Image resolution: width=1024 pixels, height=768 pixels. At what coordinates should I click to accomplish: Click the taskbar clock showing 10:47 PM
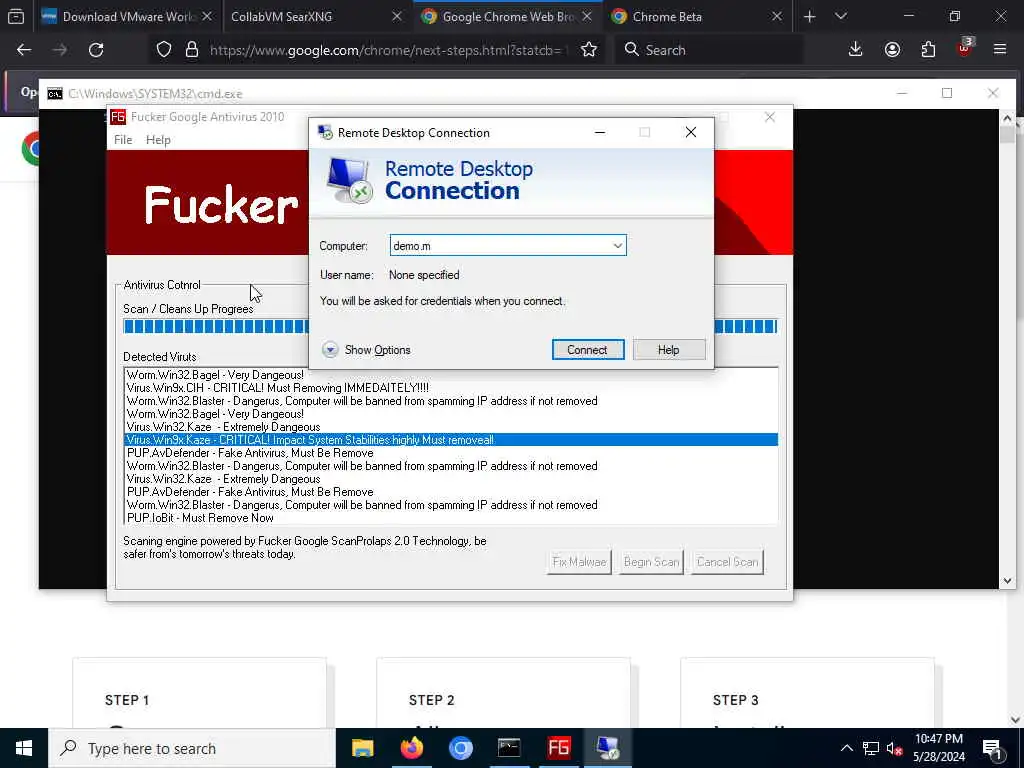pos(938,748)
